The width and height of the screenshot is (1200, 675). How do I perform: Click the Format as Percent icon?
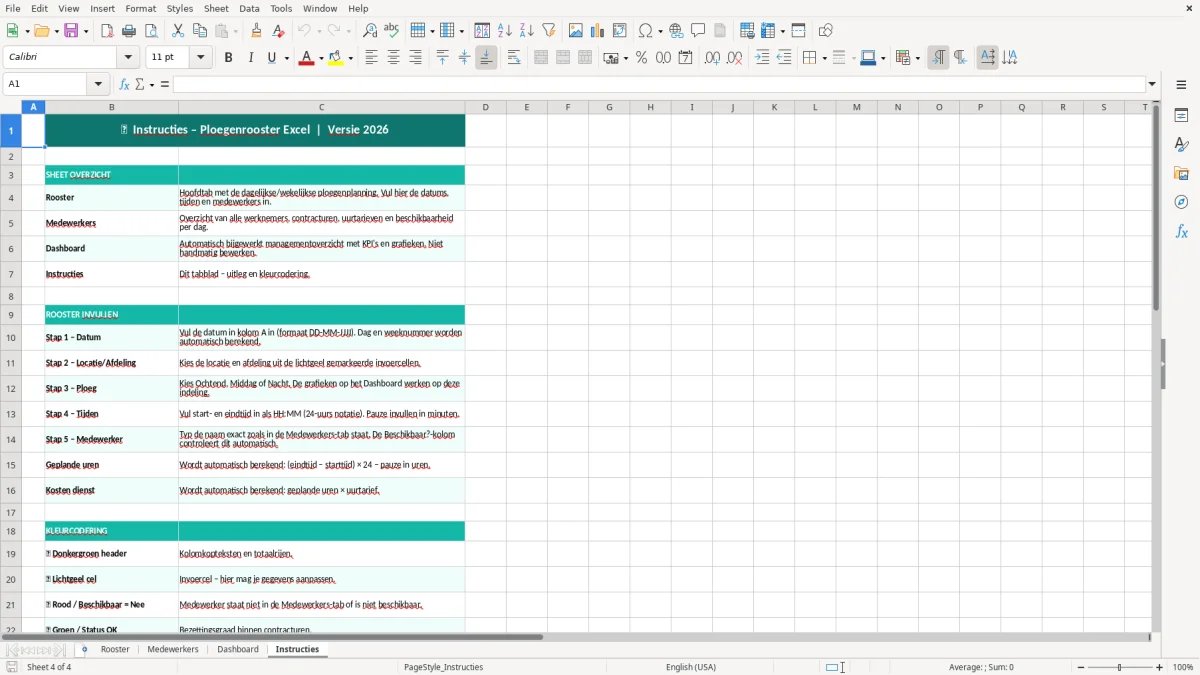(x=642, y=58)
